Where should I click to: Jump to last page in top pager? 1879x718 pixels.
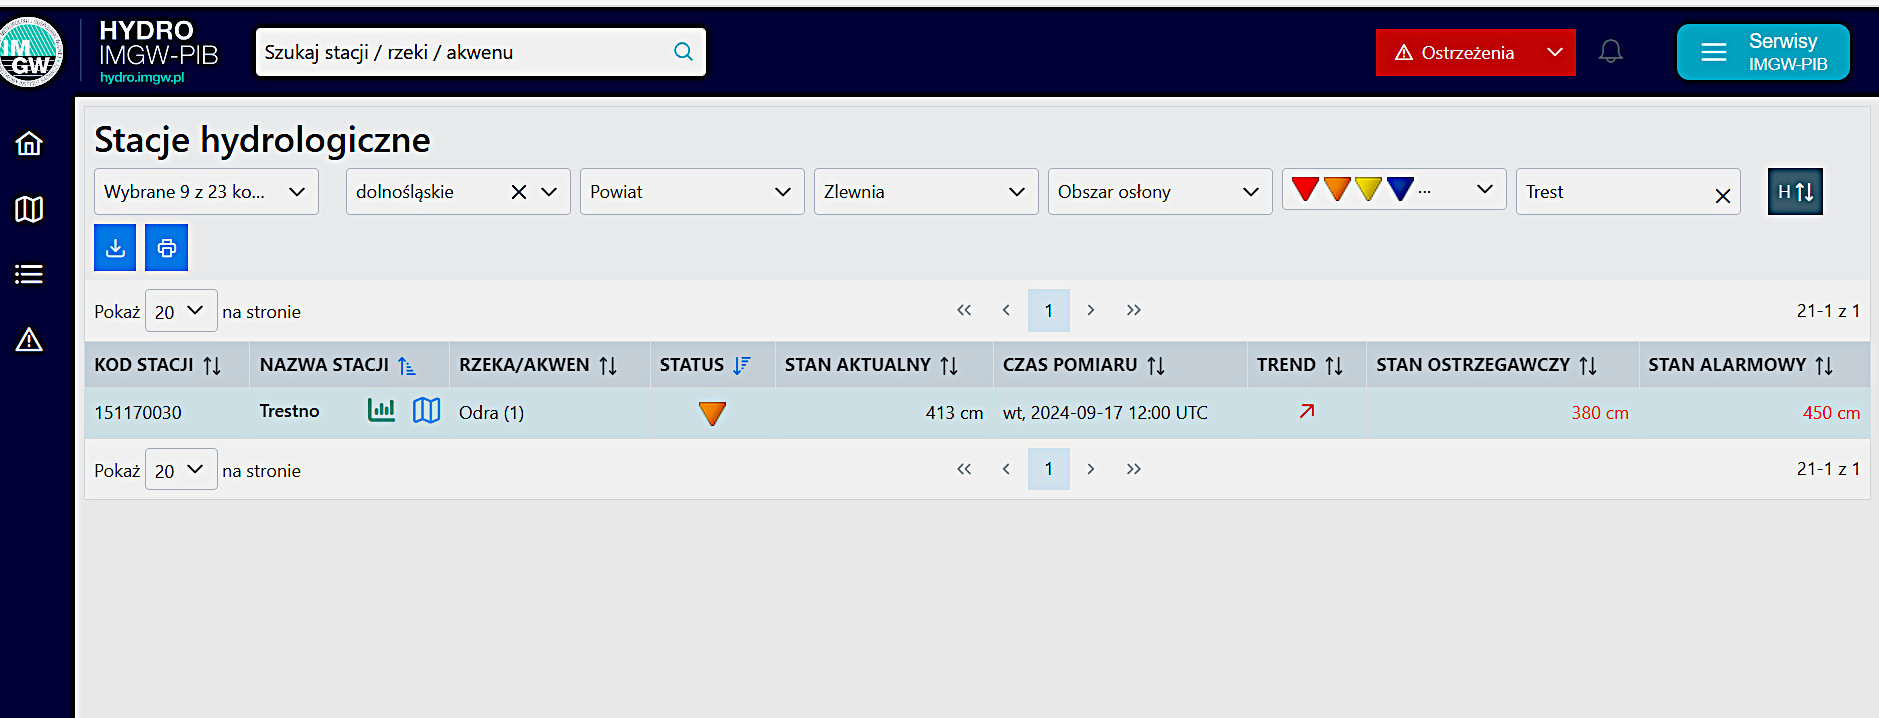(x=1133, y=311)
